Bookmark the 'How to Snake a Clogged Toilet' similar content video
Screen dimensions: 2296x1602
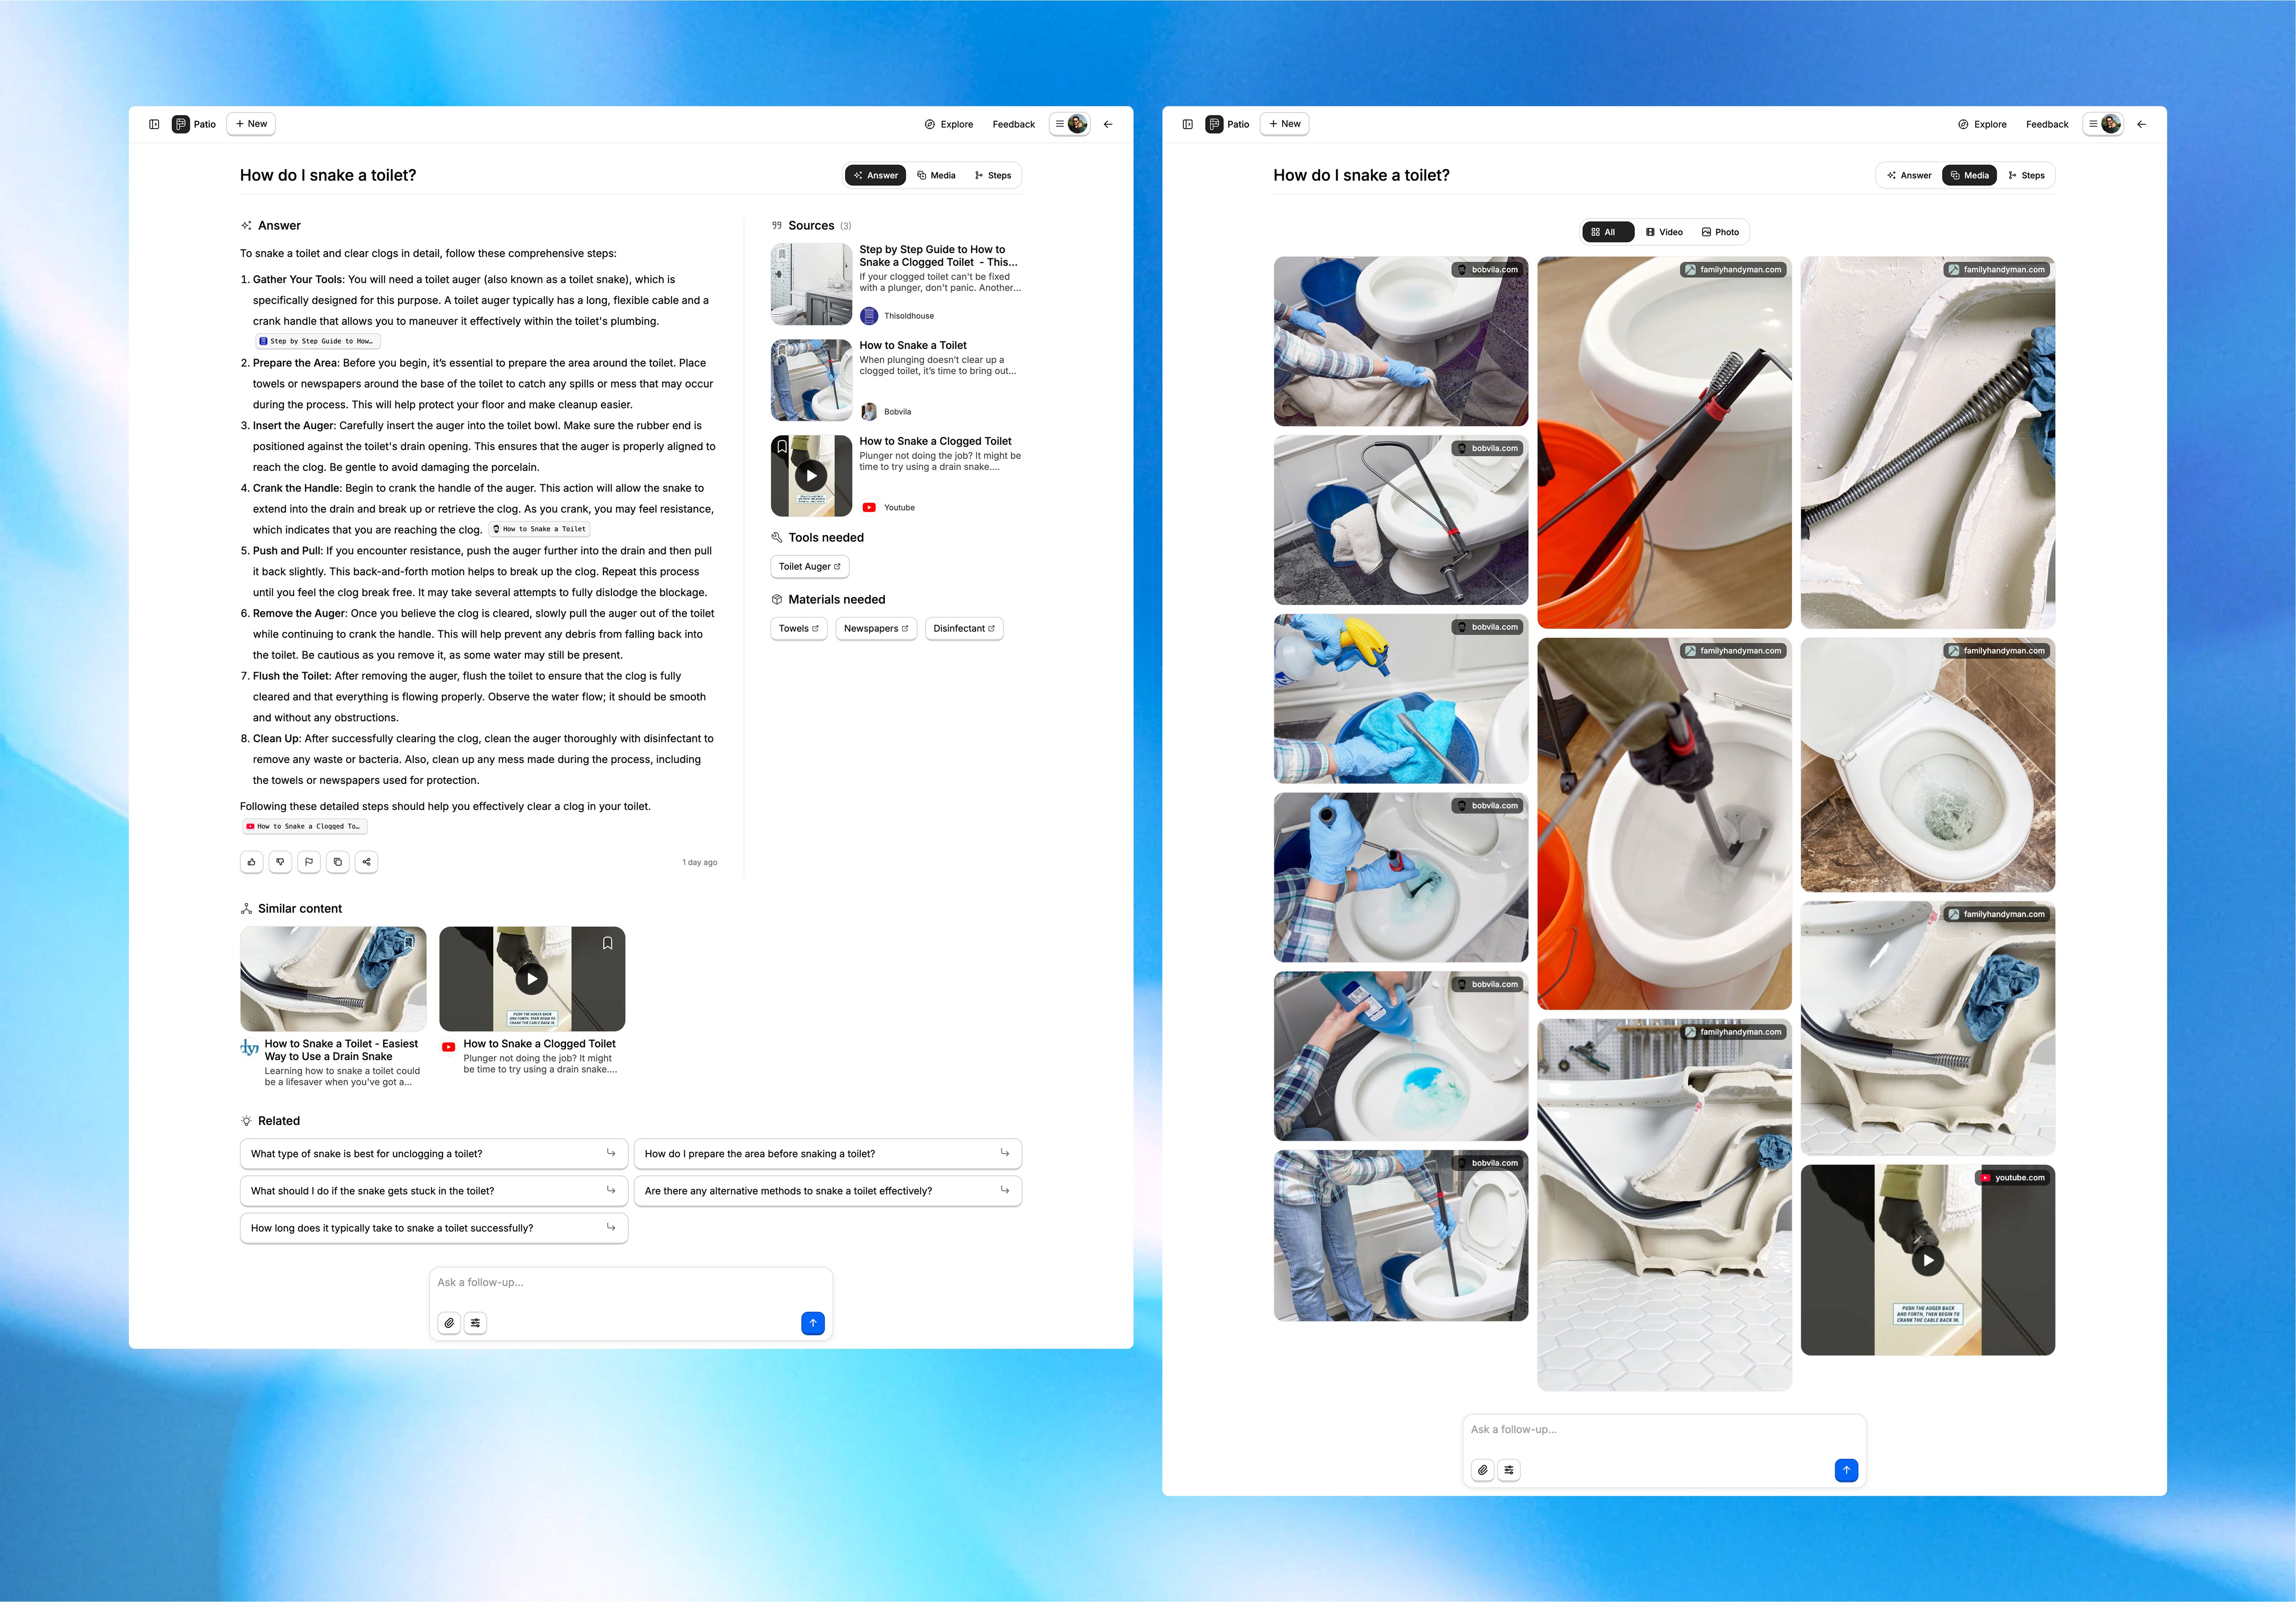pyautogui.click(x=607, y=943)
